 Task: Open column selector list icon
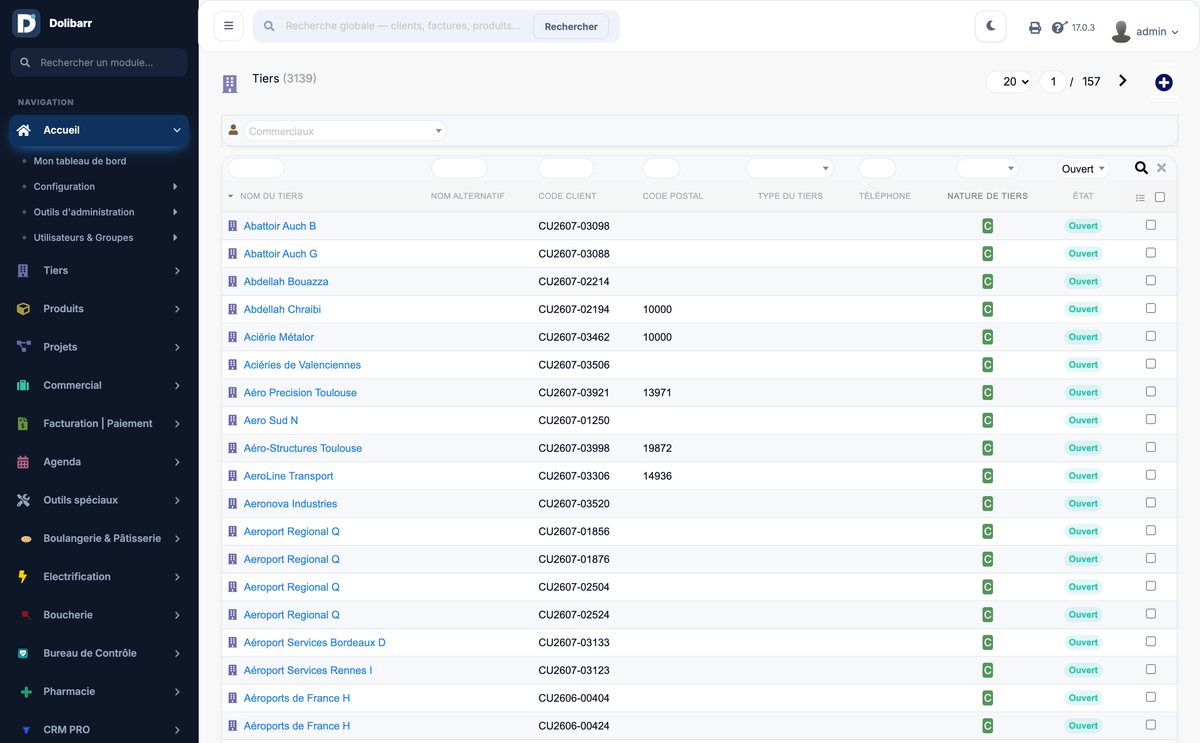tap(1140, 197)
